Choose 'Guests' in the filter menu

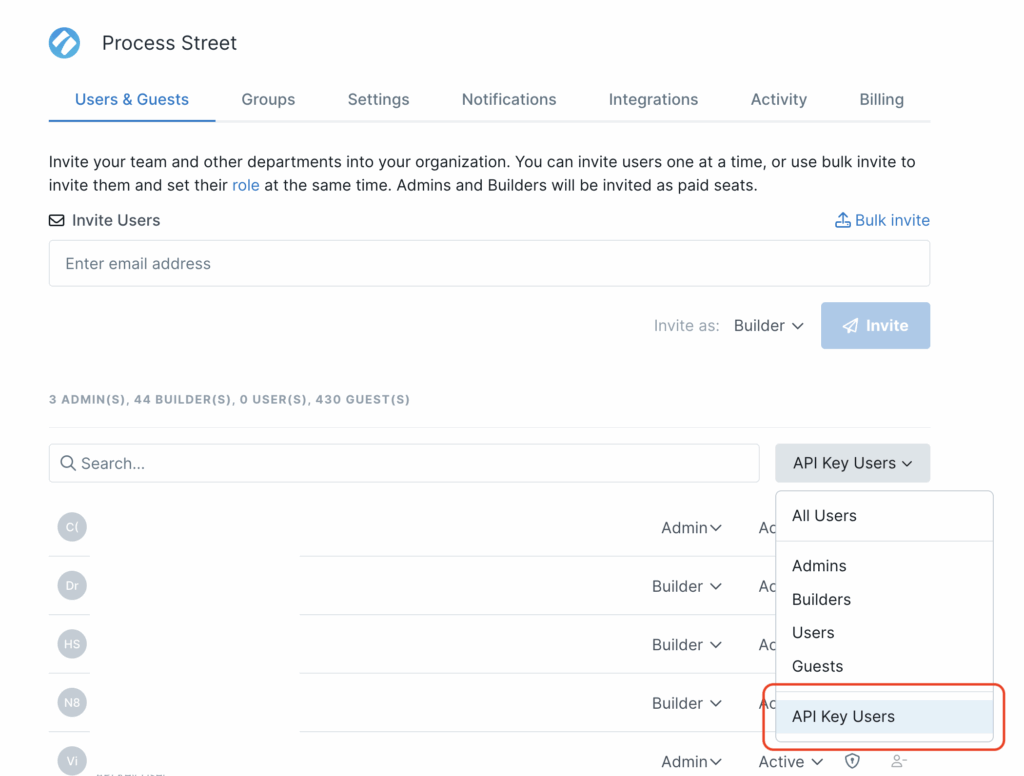point(817,666)
